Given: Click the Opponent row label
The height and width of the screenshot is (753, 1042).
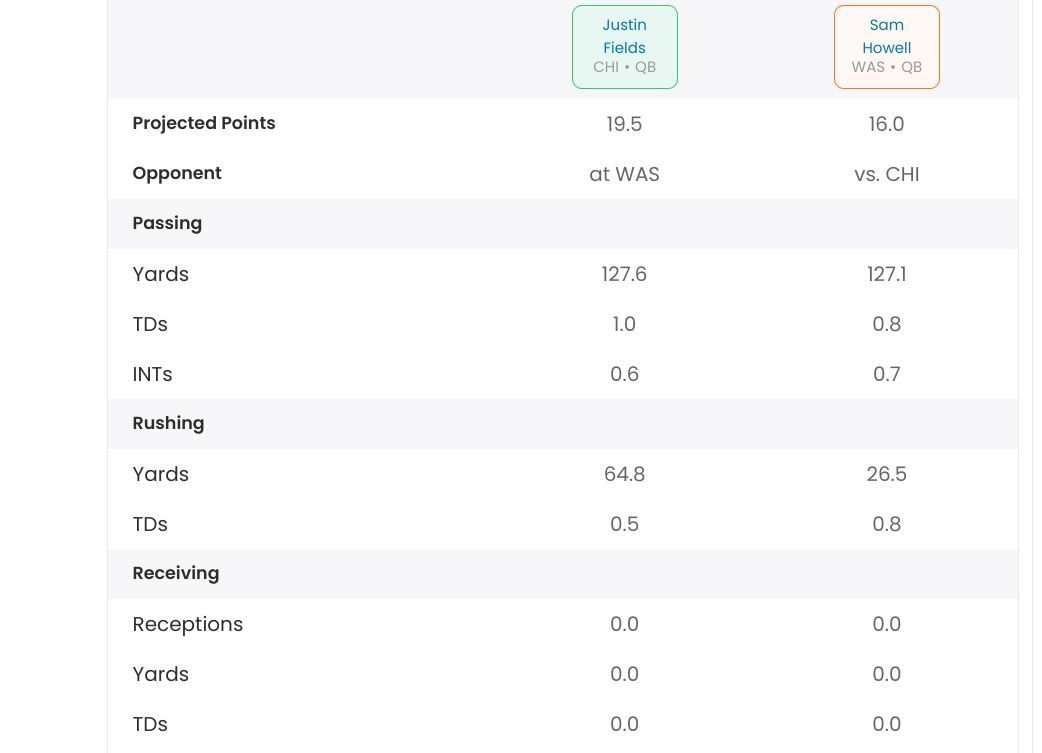Looking at the screenshot, I should [x=177, y=173].
